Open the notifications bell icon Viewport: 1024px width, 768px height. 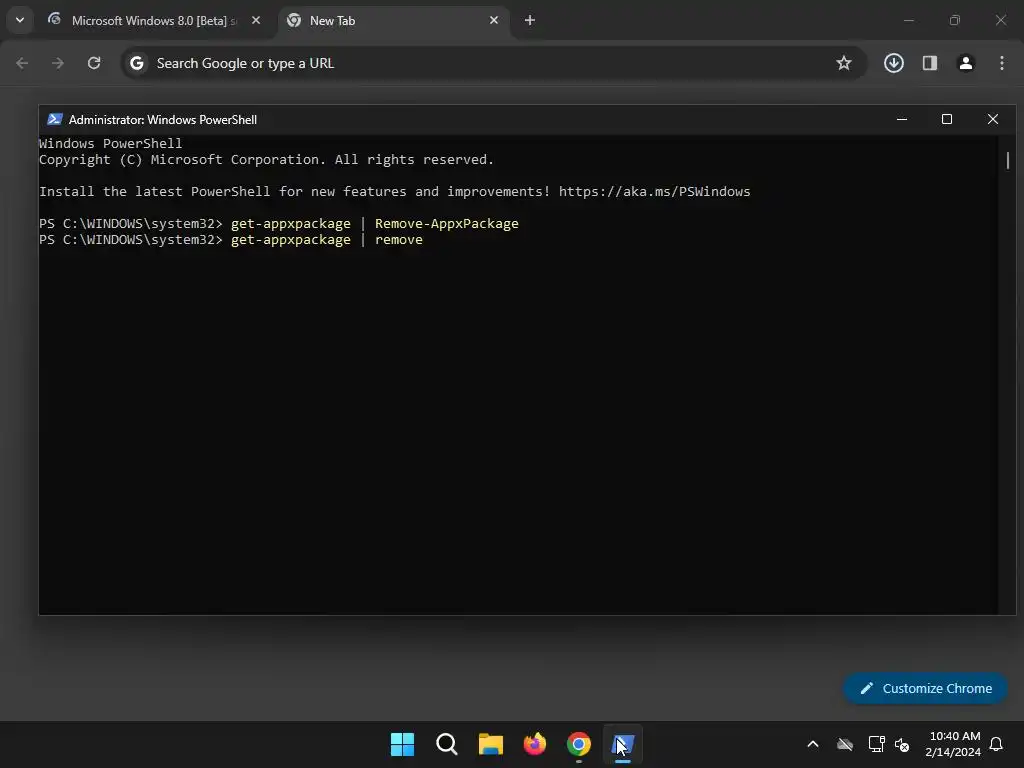(x=997, y=744)
